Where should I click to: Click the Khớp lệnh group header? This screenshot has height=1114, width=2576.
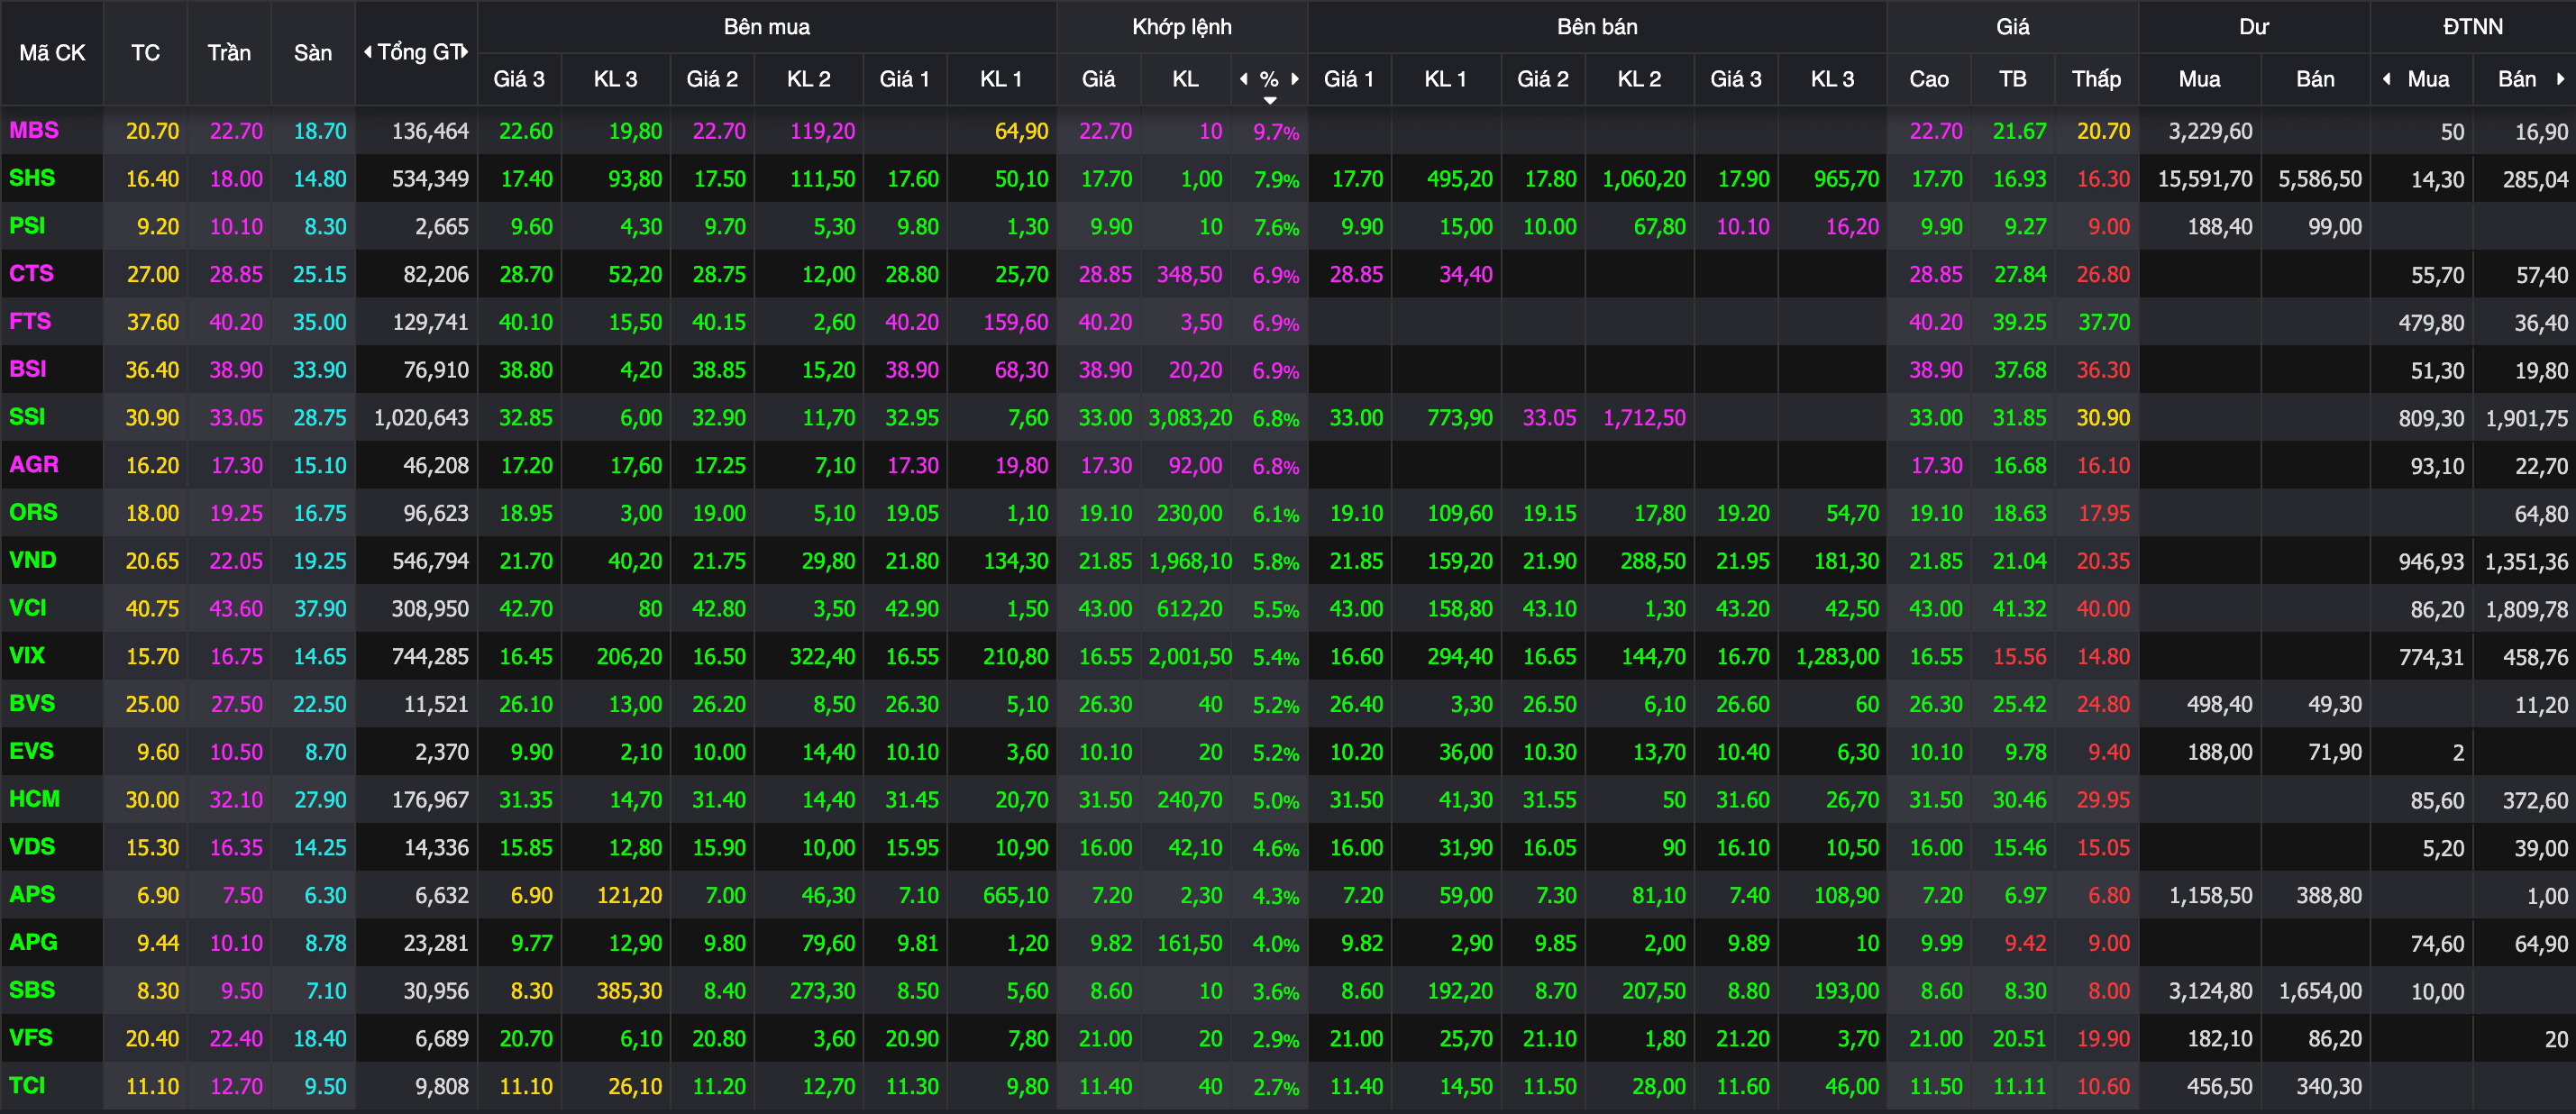[x=1182, y=27]
